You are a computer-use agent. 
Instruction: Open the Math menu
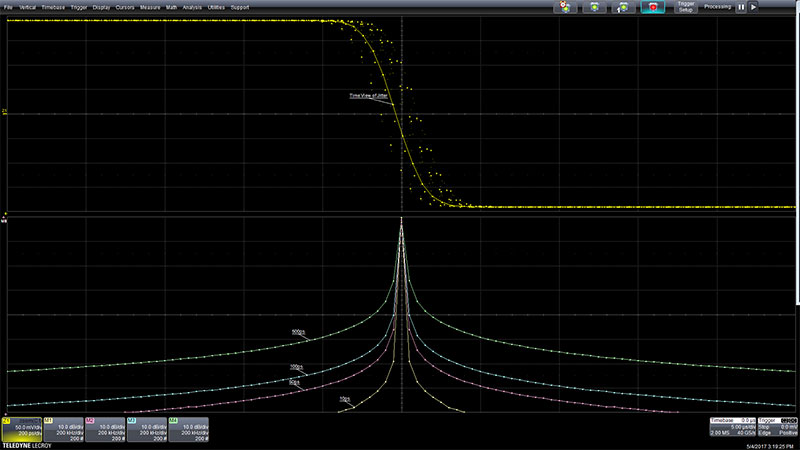(x=172, y=6)
